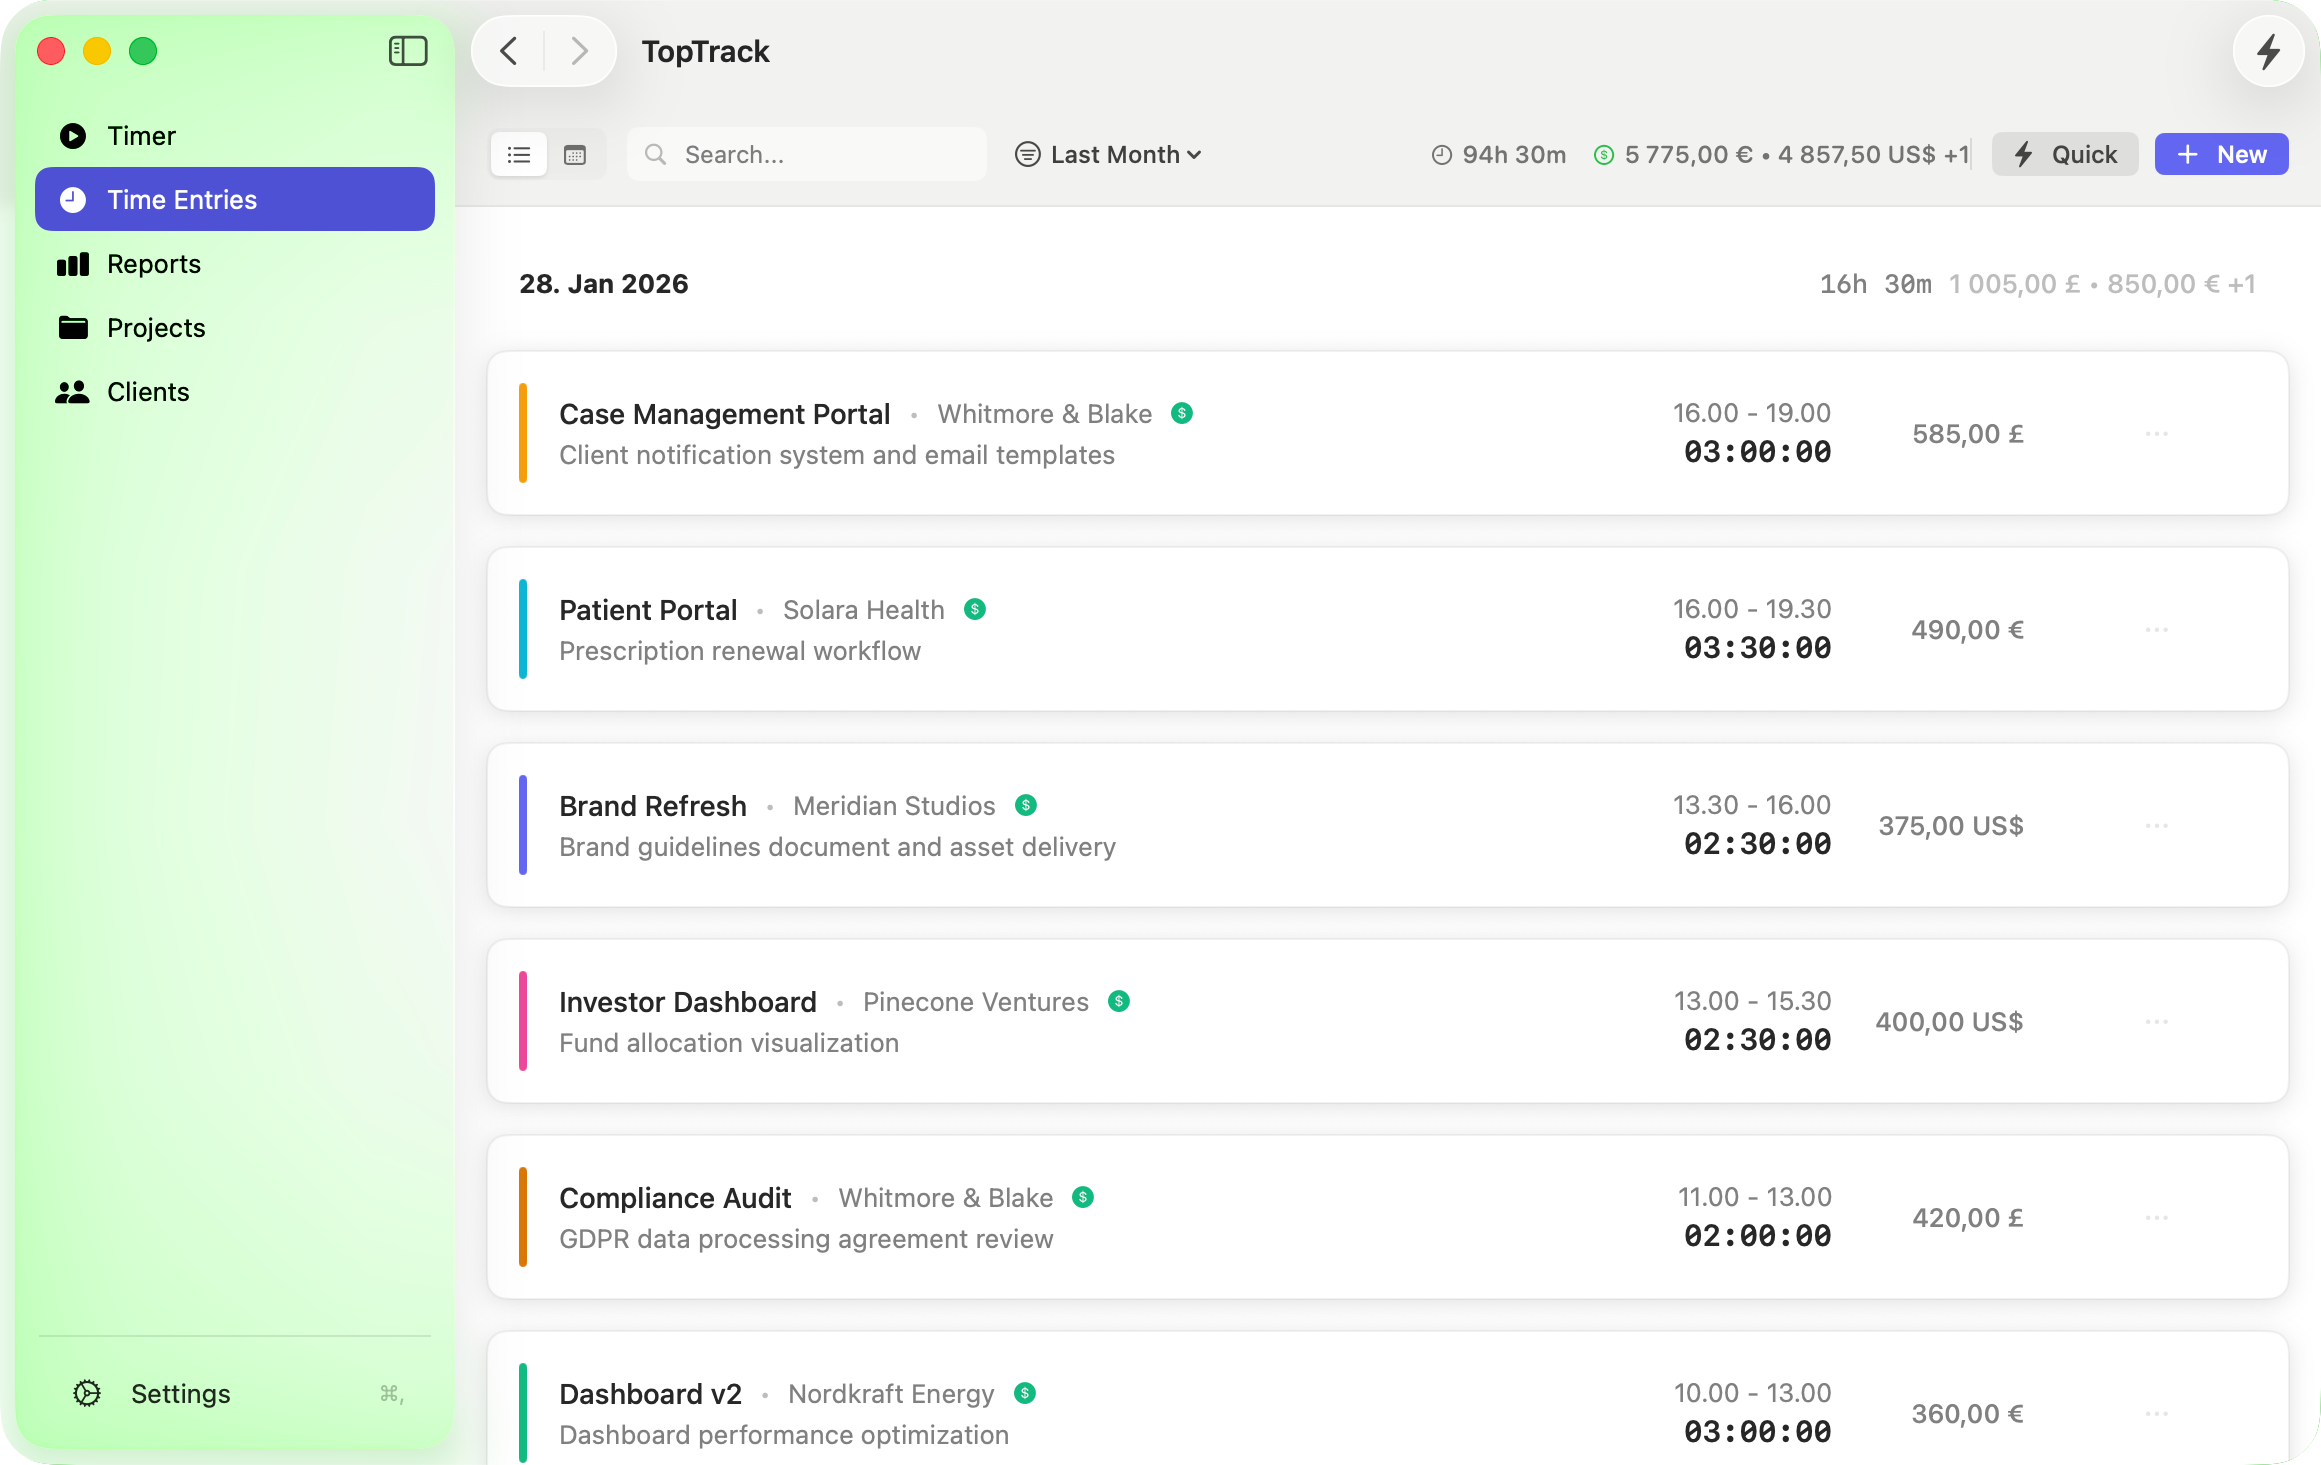The image size is (2321, 1465).
Task: Toggle billable badge on Investor Dashboard
Action: coord(1119,1001)
